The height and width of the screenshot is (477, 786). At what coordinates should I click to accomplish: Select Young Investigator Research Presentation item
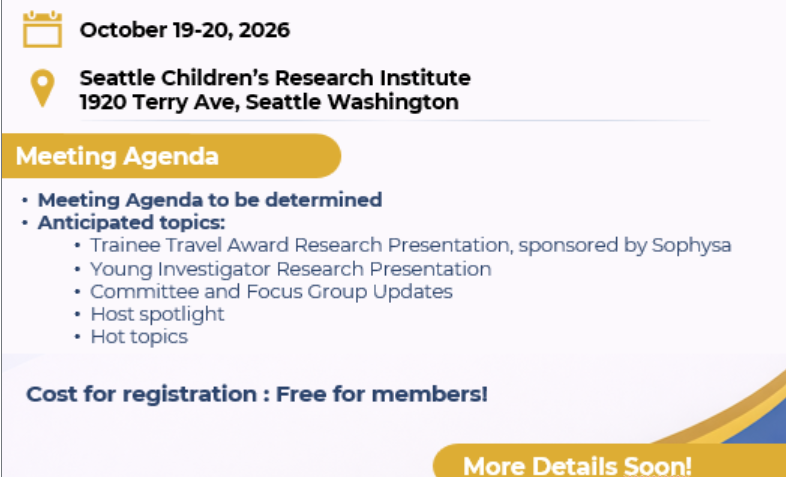(x=290, y=269)
